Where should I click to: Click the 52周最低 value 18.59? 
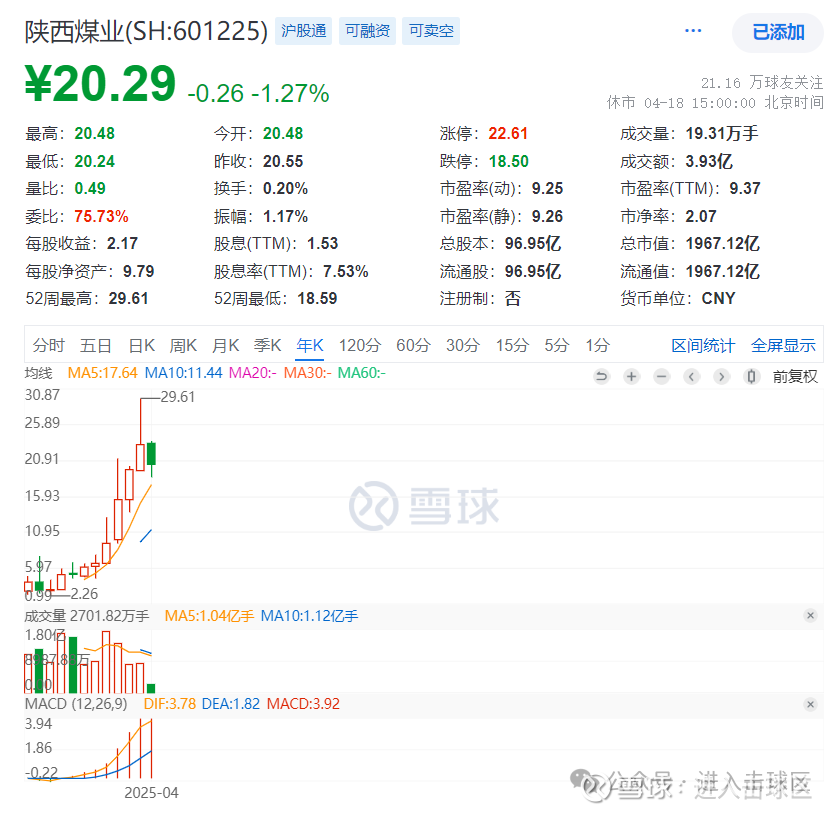(317, 298)
